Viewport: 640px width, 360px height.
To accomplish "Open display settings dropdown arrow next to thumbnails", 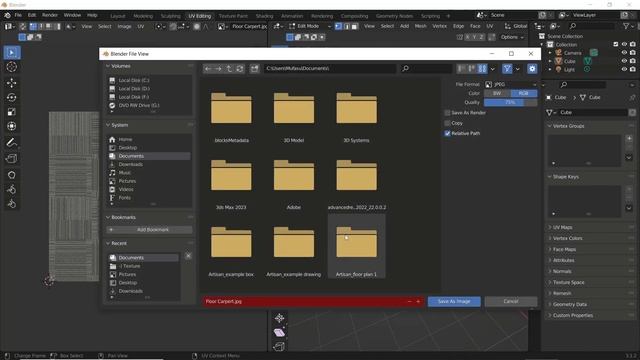I will click(x=493, y=69).
